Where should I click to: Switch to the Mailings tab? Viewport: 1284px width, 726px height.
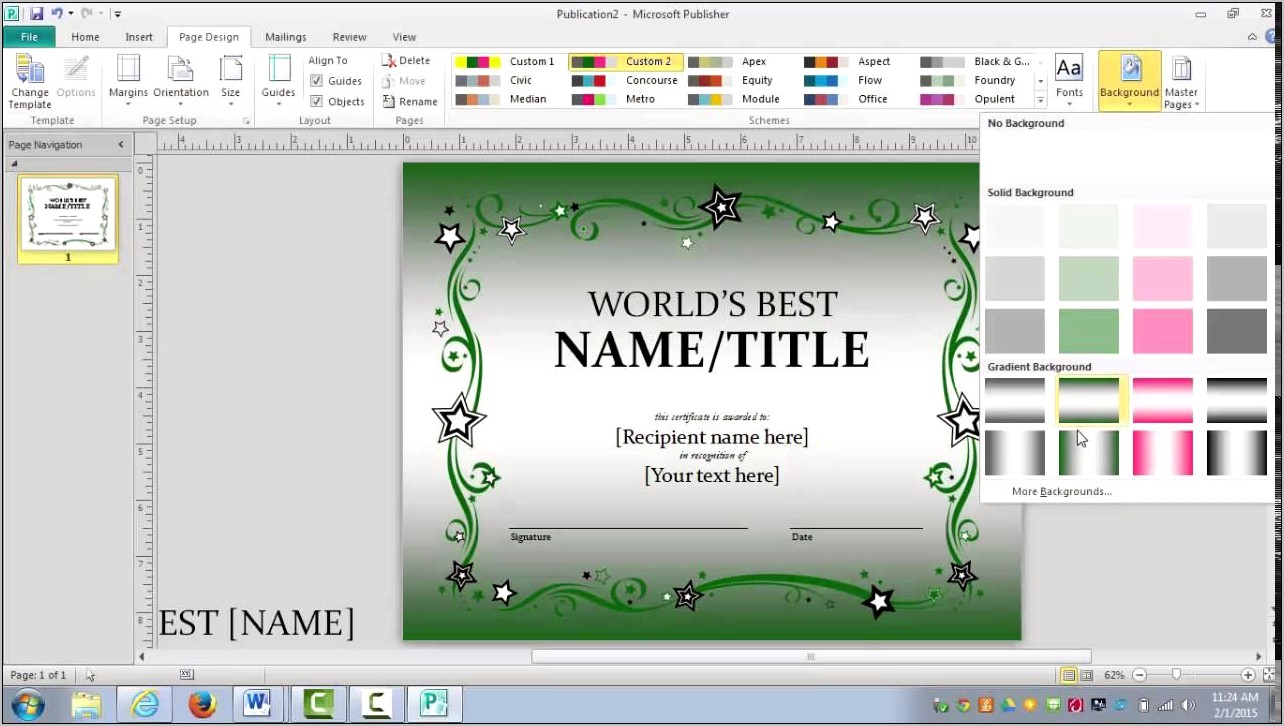tap(286, 37)
